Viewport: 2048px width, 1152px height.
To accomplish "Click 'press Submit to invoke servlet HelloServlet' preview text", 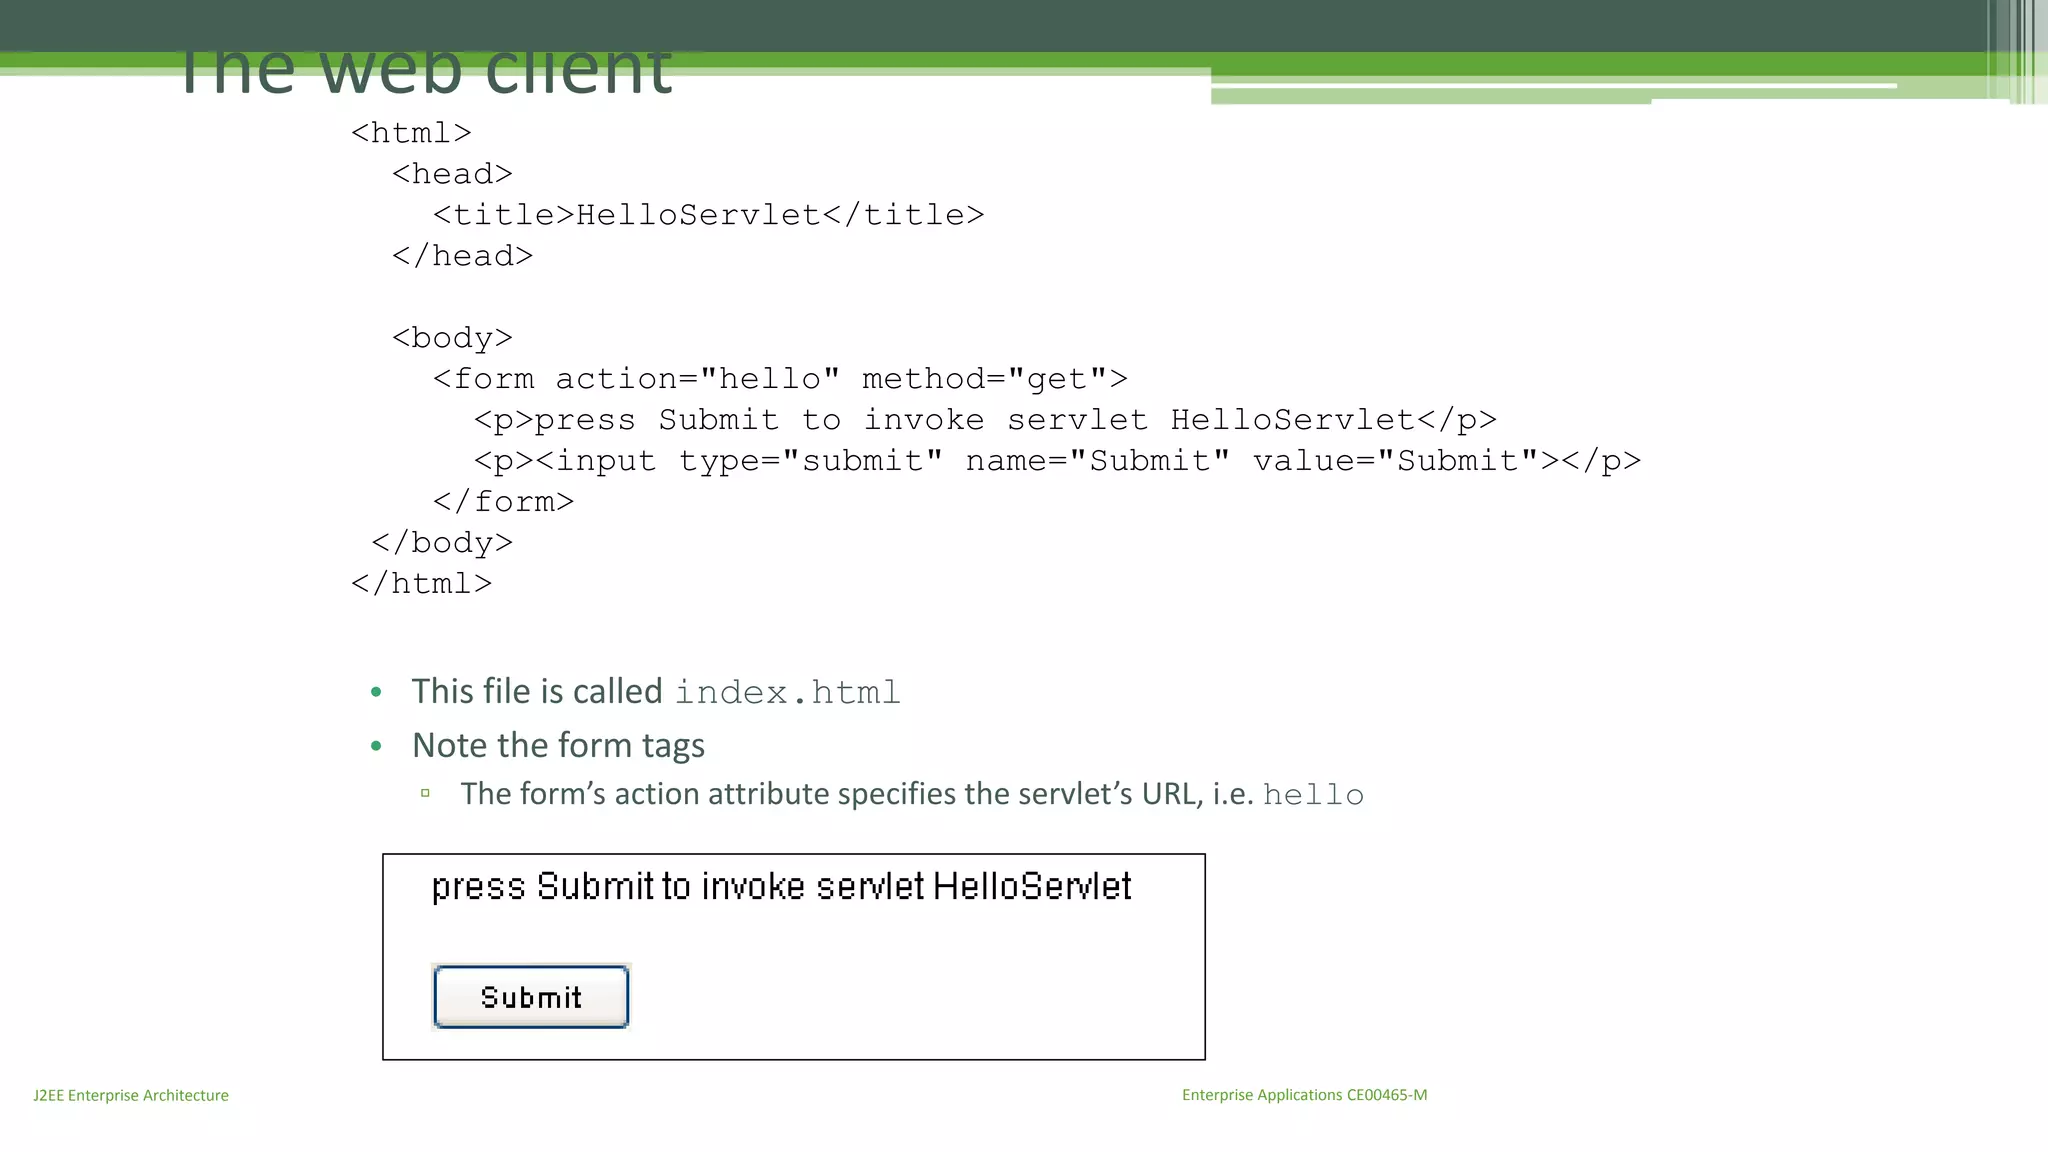I will [781, 887].
